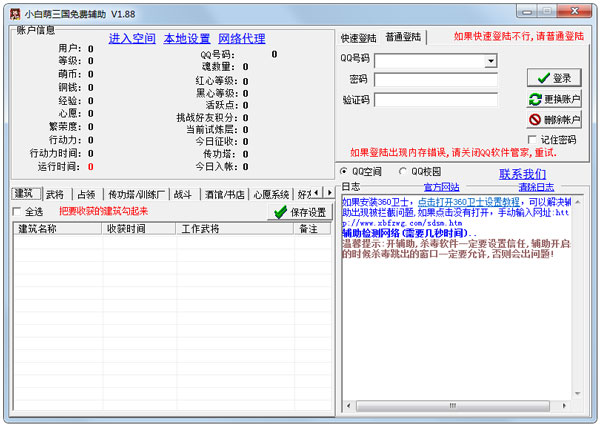600x426 pixels.
Task: Sort by 建筑名称 column header
Action: [57, 229]
